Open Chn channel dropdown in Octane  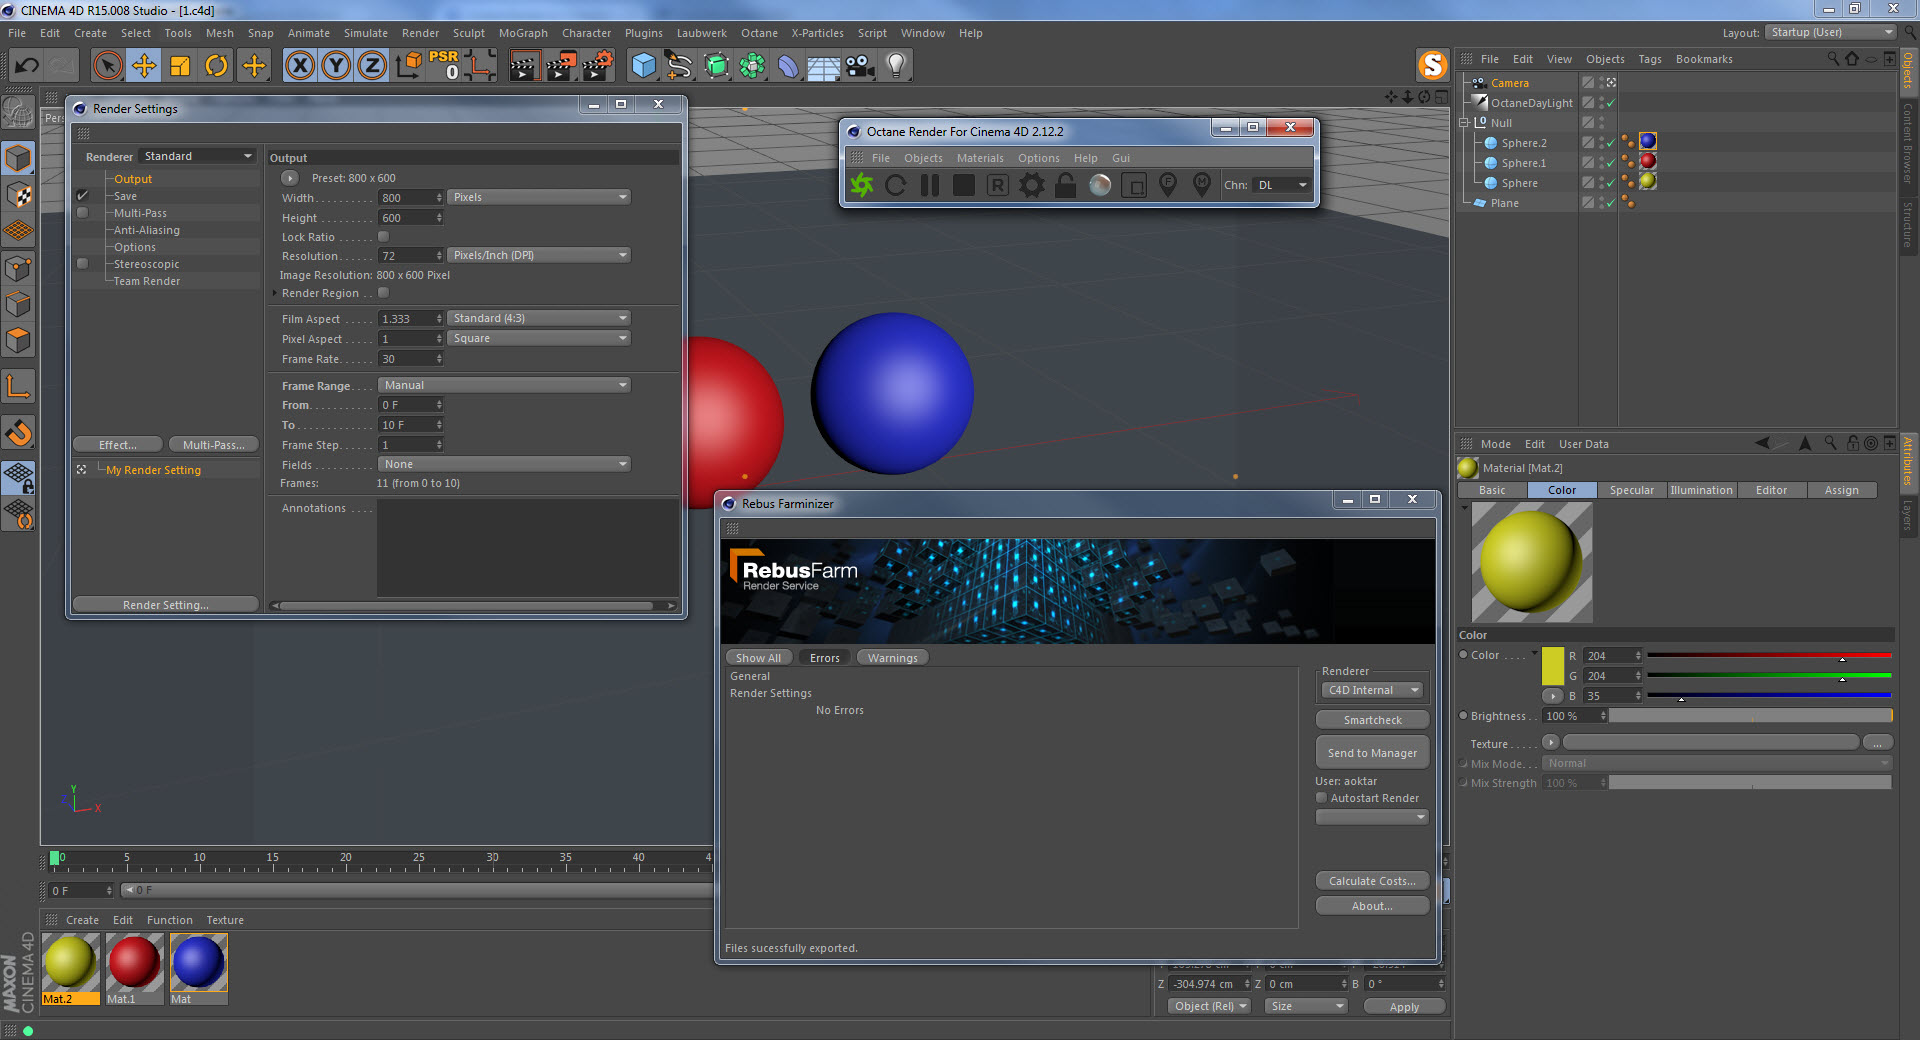(x=1282, y=185)
